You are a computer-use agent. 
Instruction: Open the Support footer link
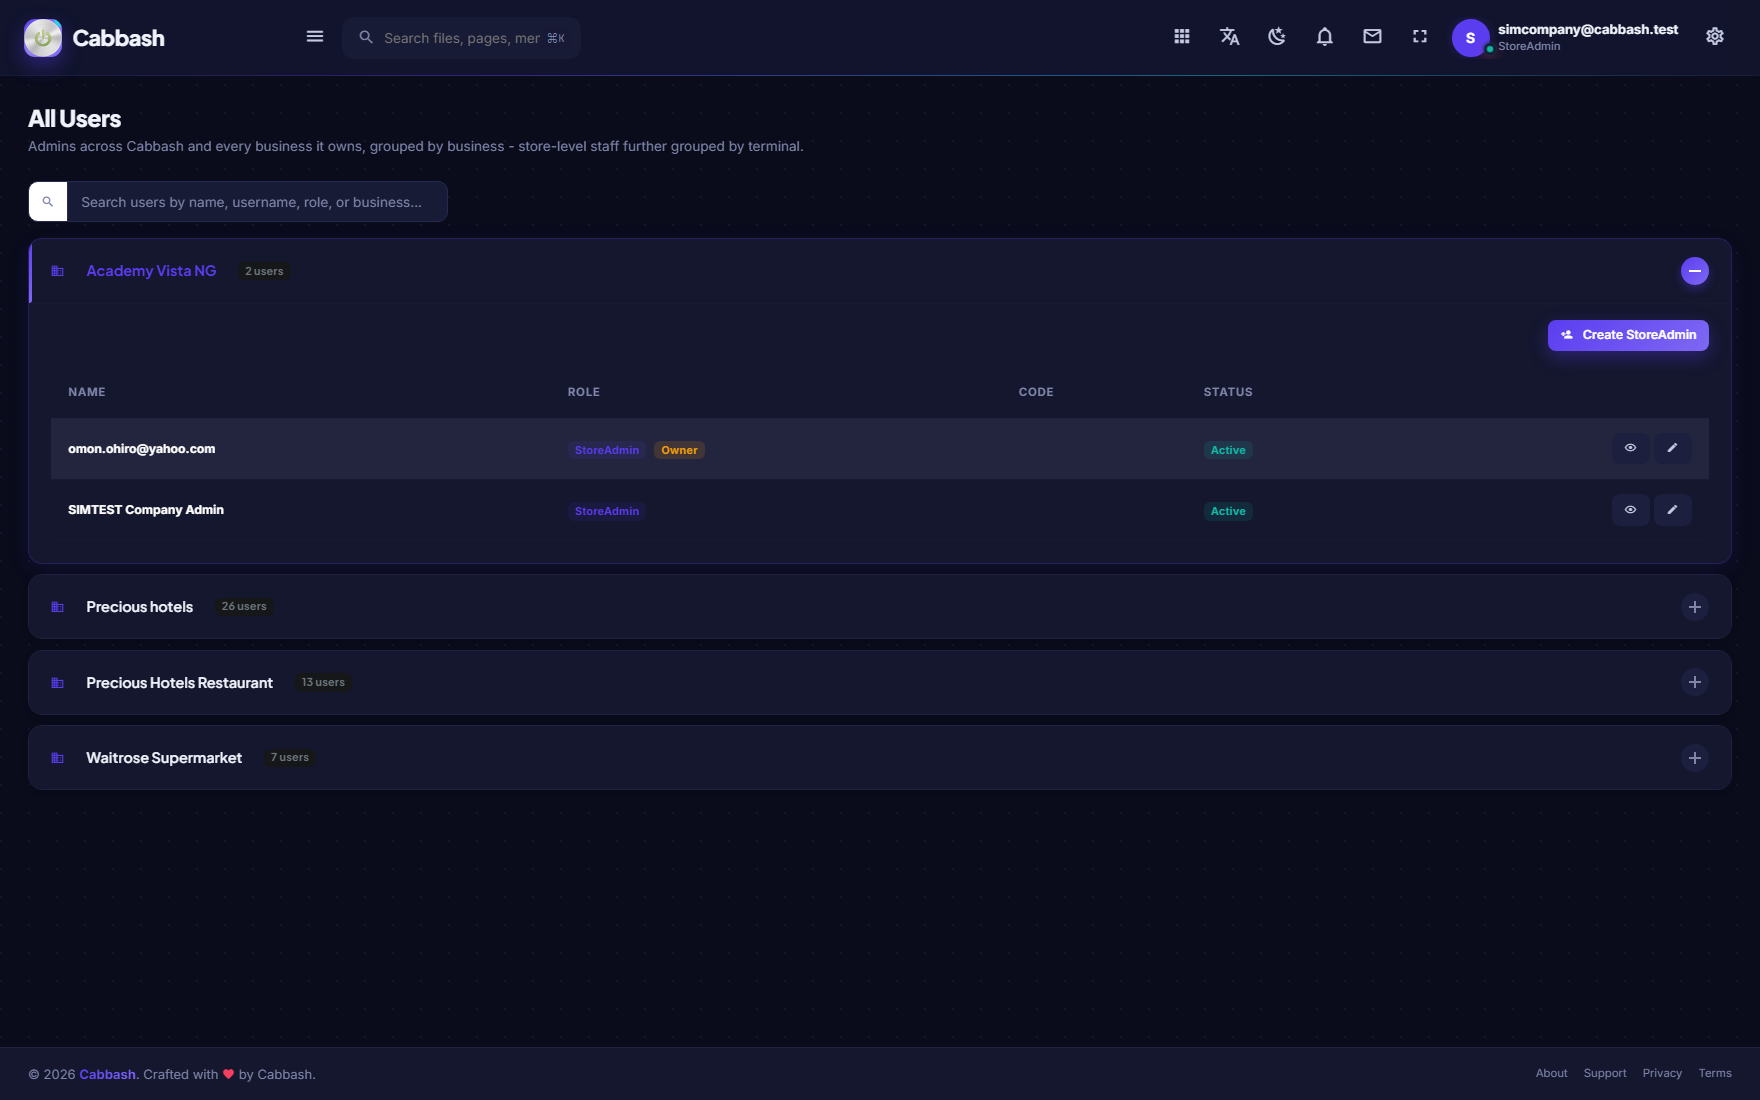(1605, 1073)
